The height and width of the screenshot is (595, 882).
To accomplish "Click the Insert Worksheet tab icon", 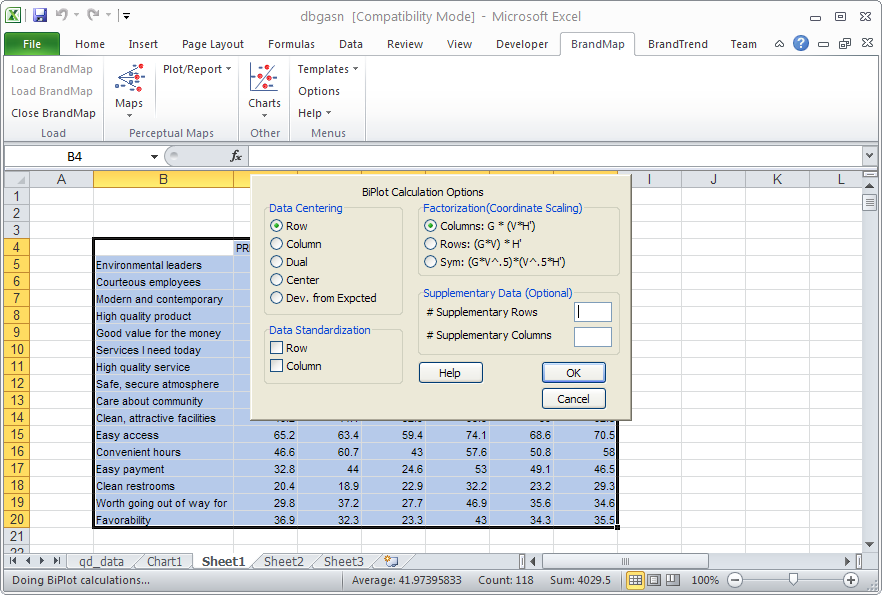I will click(391, 562).
